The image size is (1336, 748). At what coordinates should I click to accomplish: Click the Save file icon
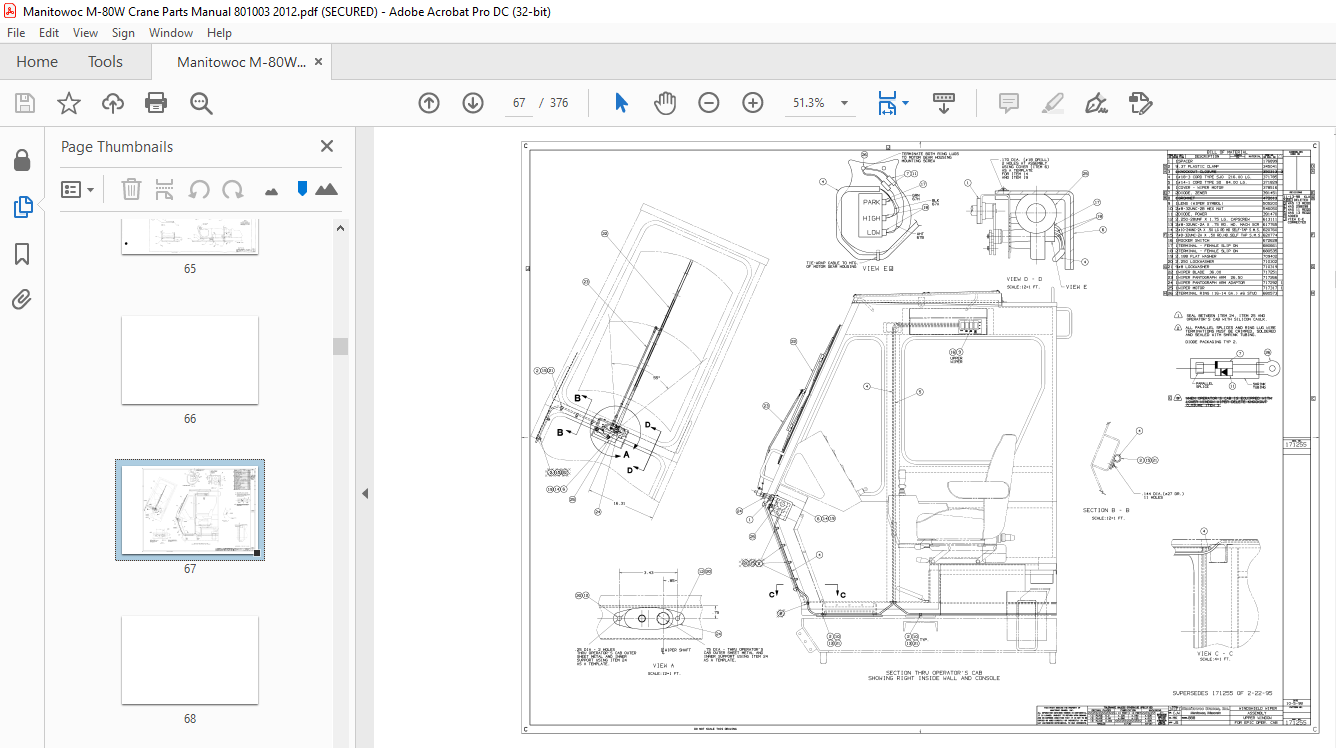pyautogui.click(x=25, y=103)
